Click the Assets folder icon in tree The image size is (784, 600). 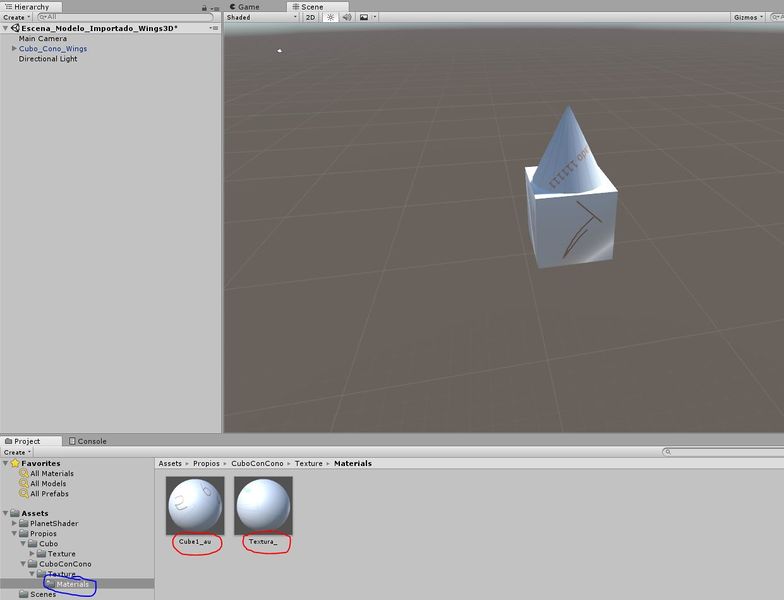tap(15, 513)
